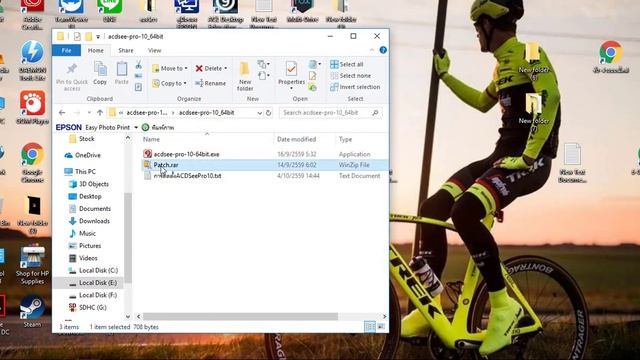
Task: Select the ACDSeePro10.txt text document
Action: (187, 176)
